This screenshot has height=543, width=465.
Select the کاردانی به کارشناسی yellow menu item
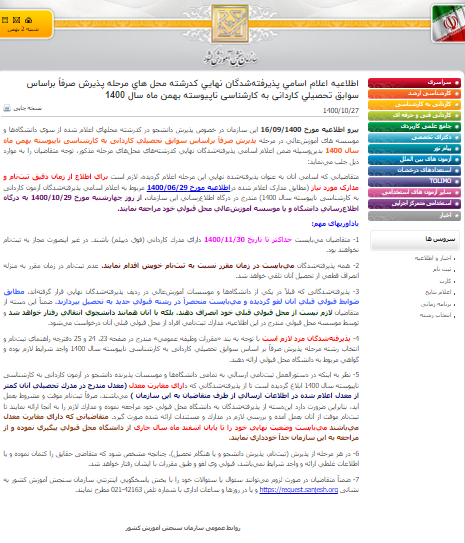click(414, 105)
